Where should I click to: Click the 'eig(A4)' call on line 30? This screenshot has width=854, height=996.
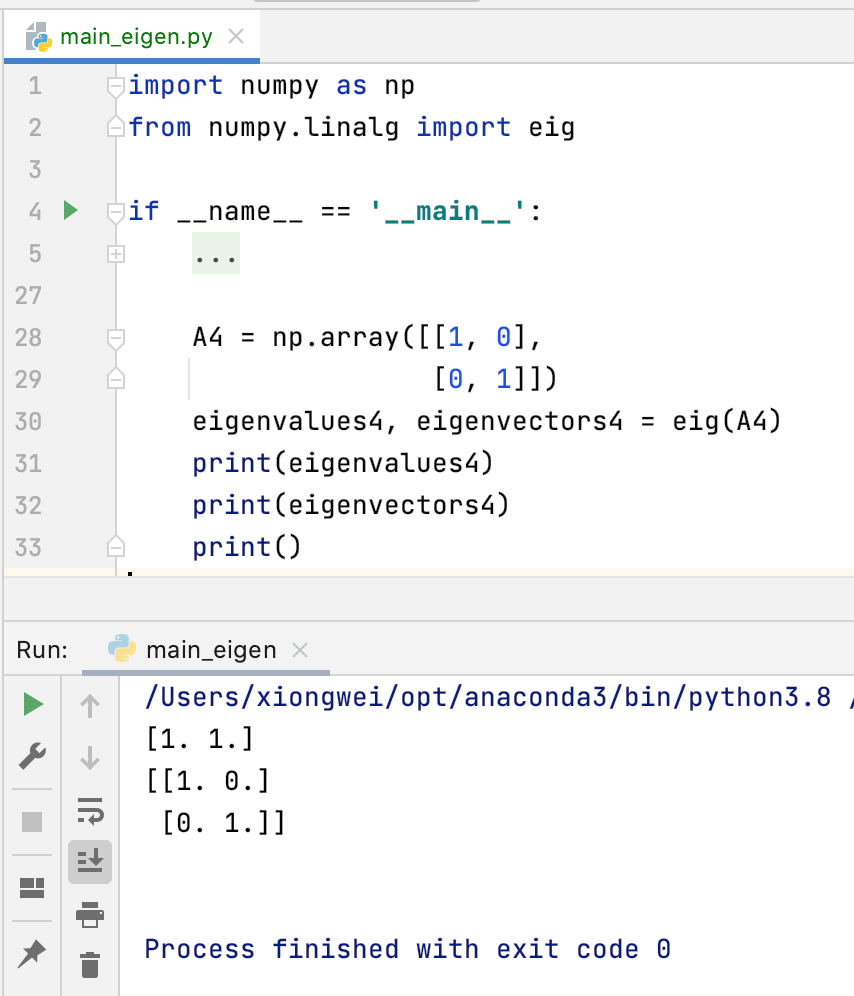tap(727, 421)
